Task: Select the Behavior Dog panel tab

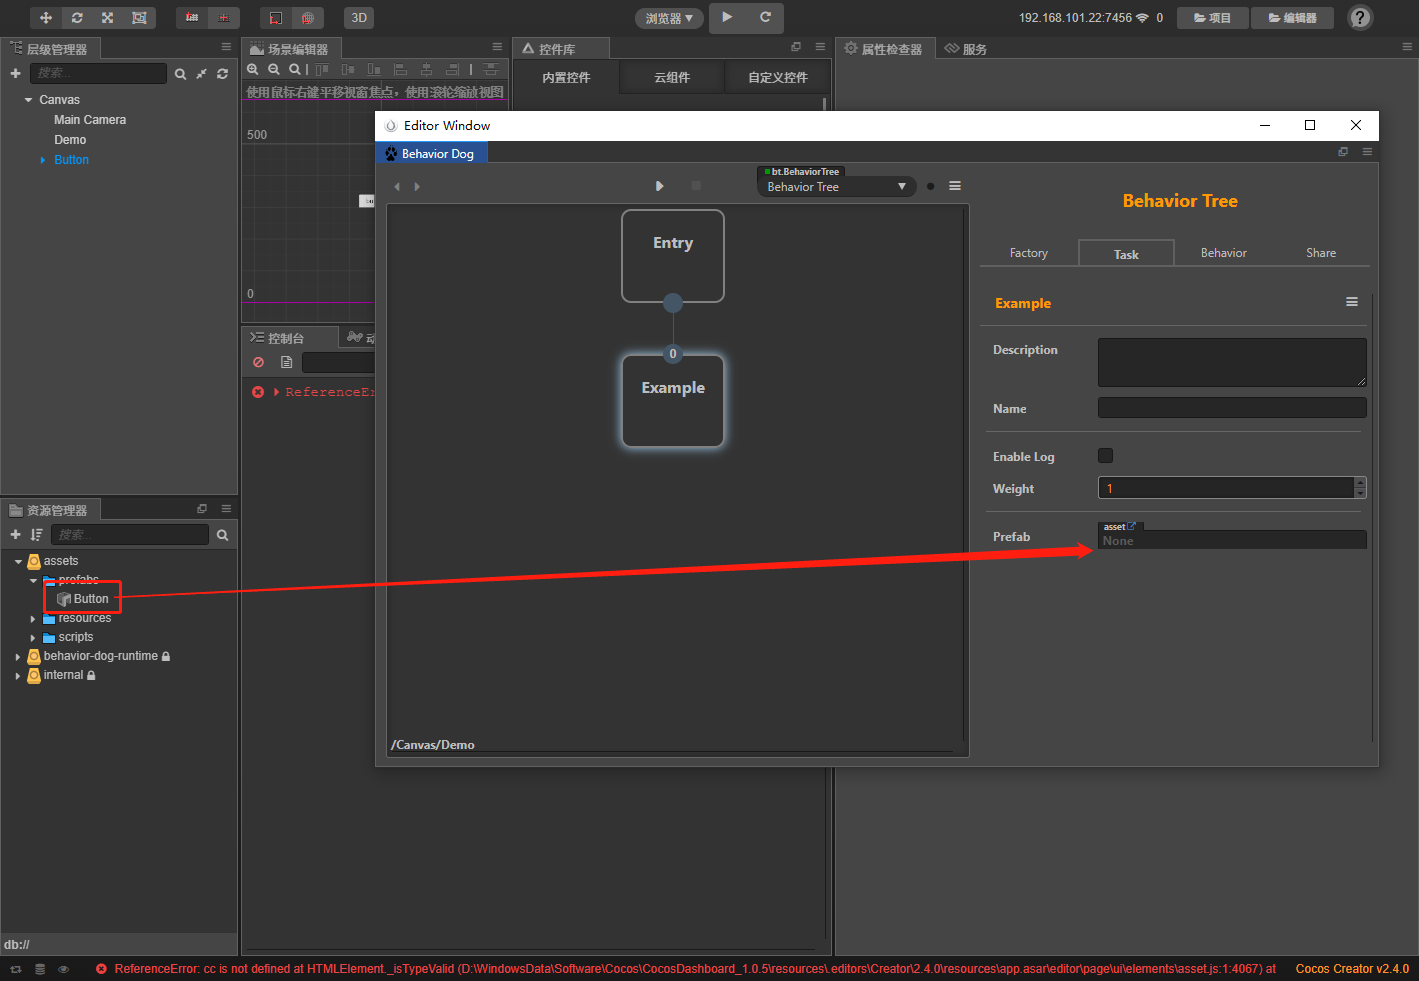Action: click(x=431, y=154)
